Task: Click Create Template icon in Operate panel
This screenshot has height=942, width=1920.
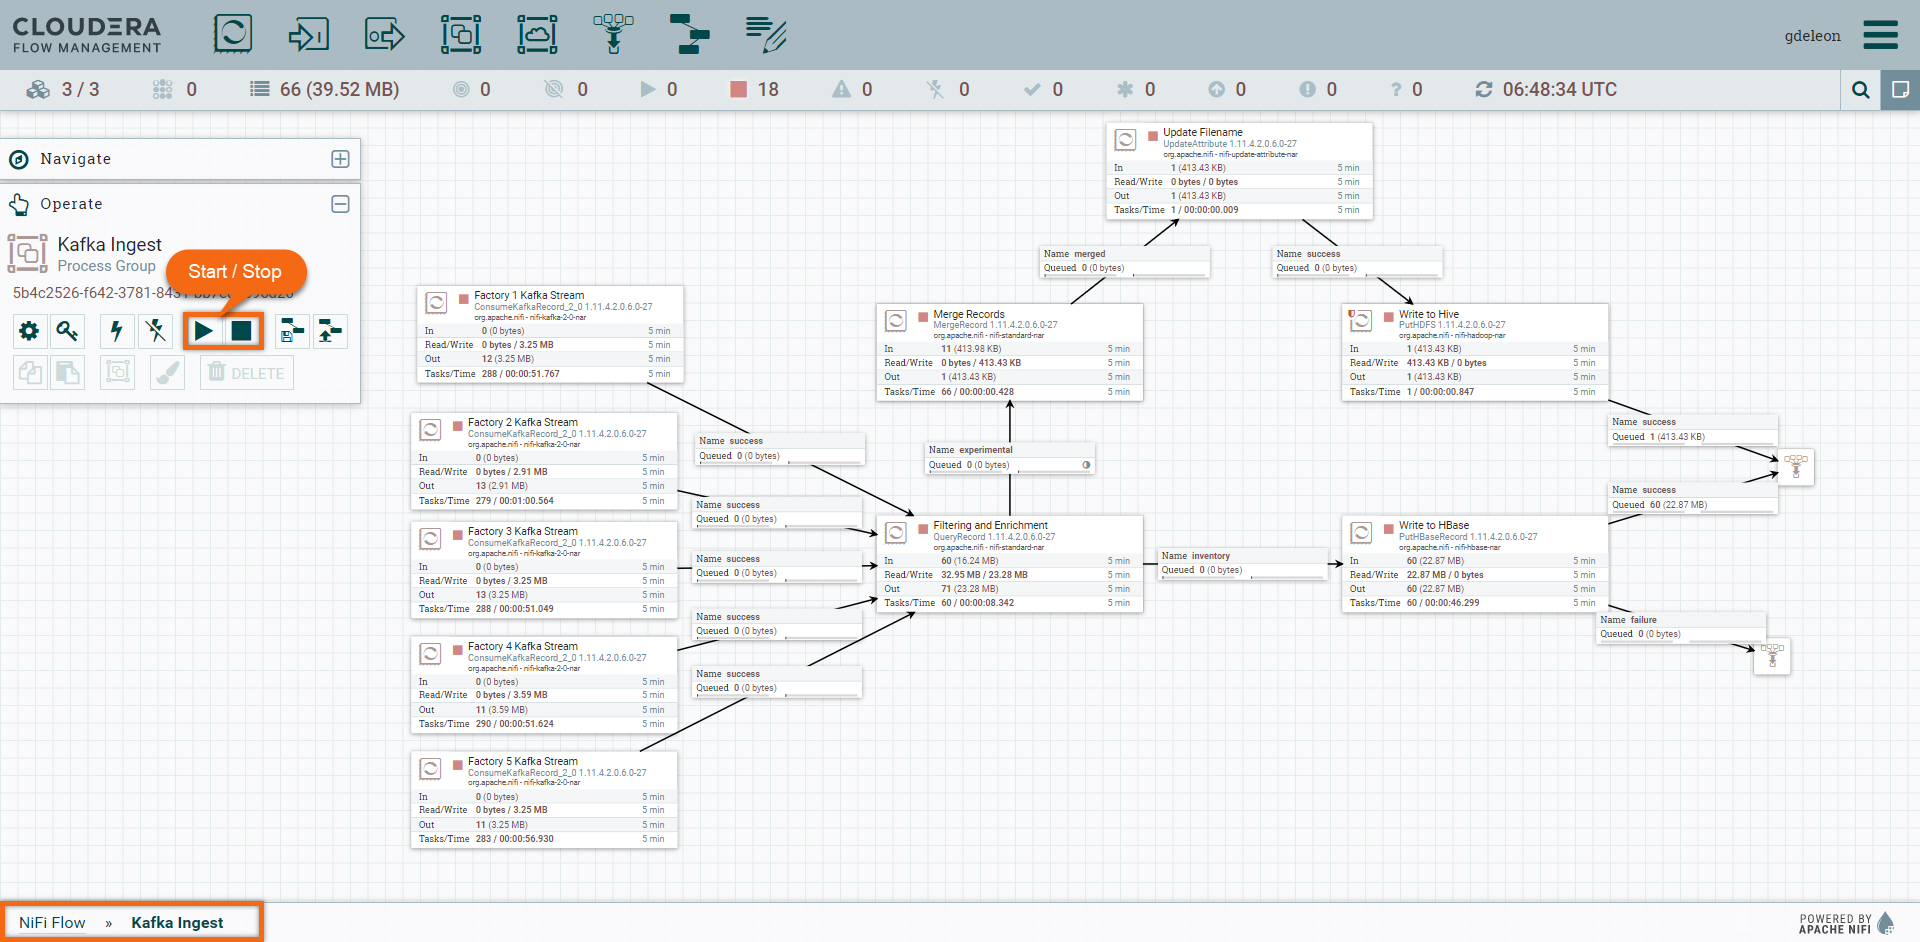Action: [292, 331]
